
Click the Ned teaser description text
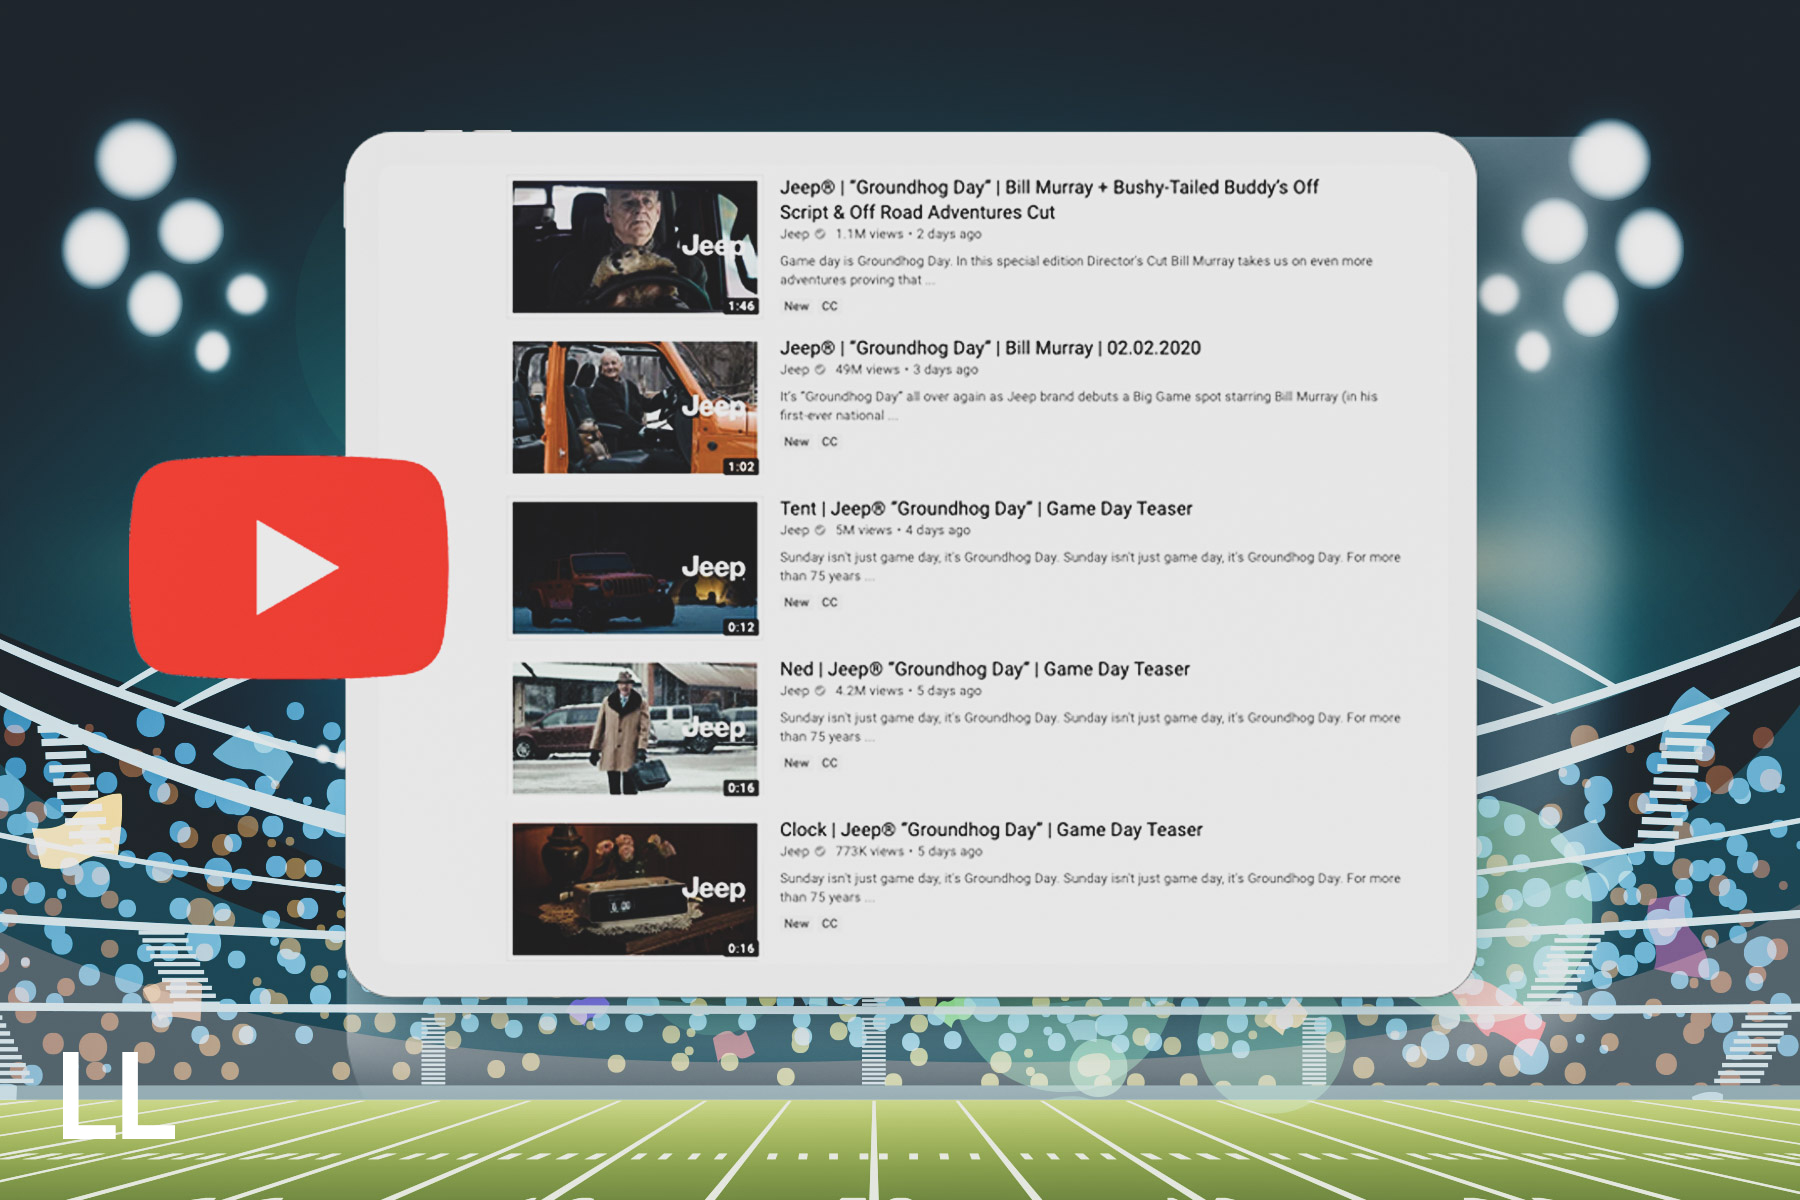pos(1090,727)
